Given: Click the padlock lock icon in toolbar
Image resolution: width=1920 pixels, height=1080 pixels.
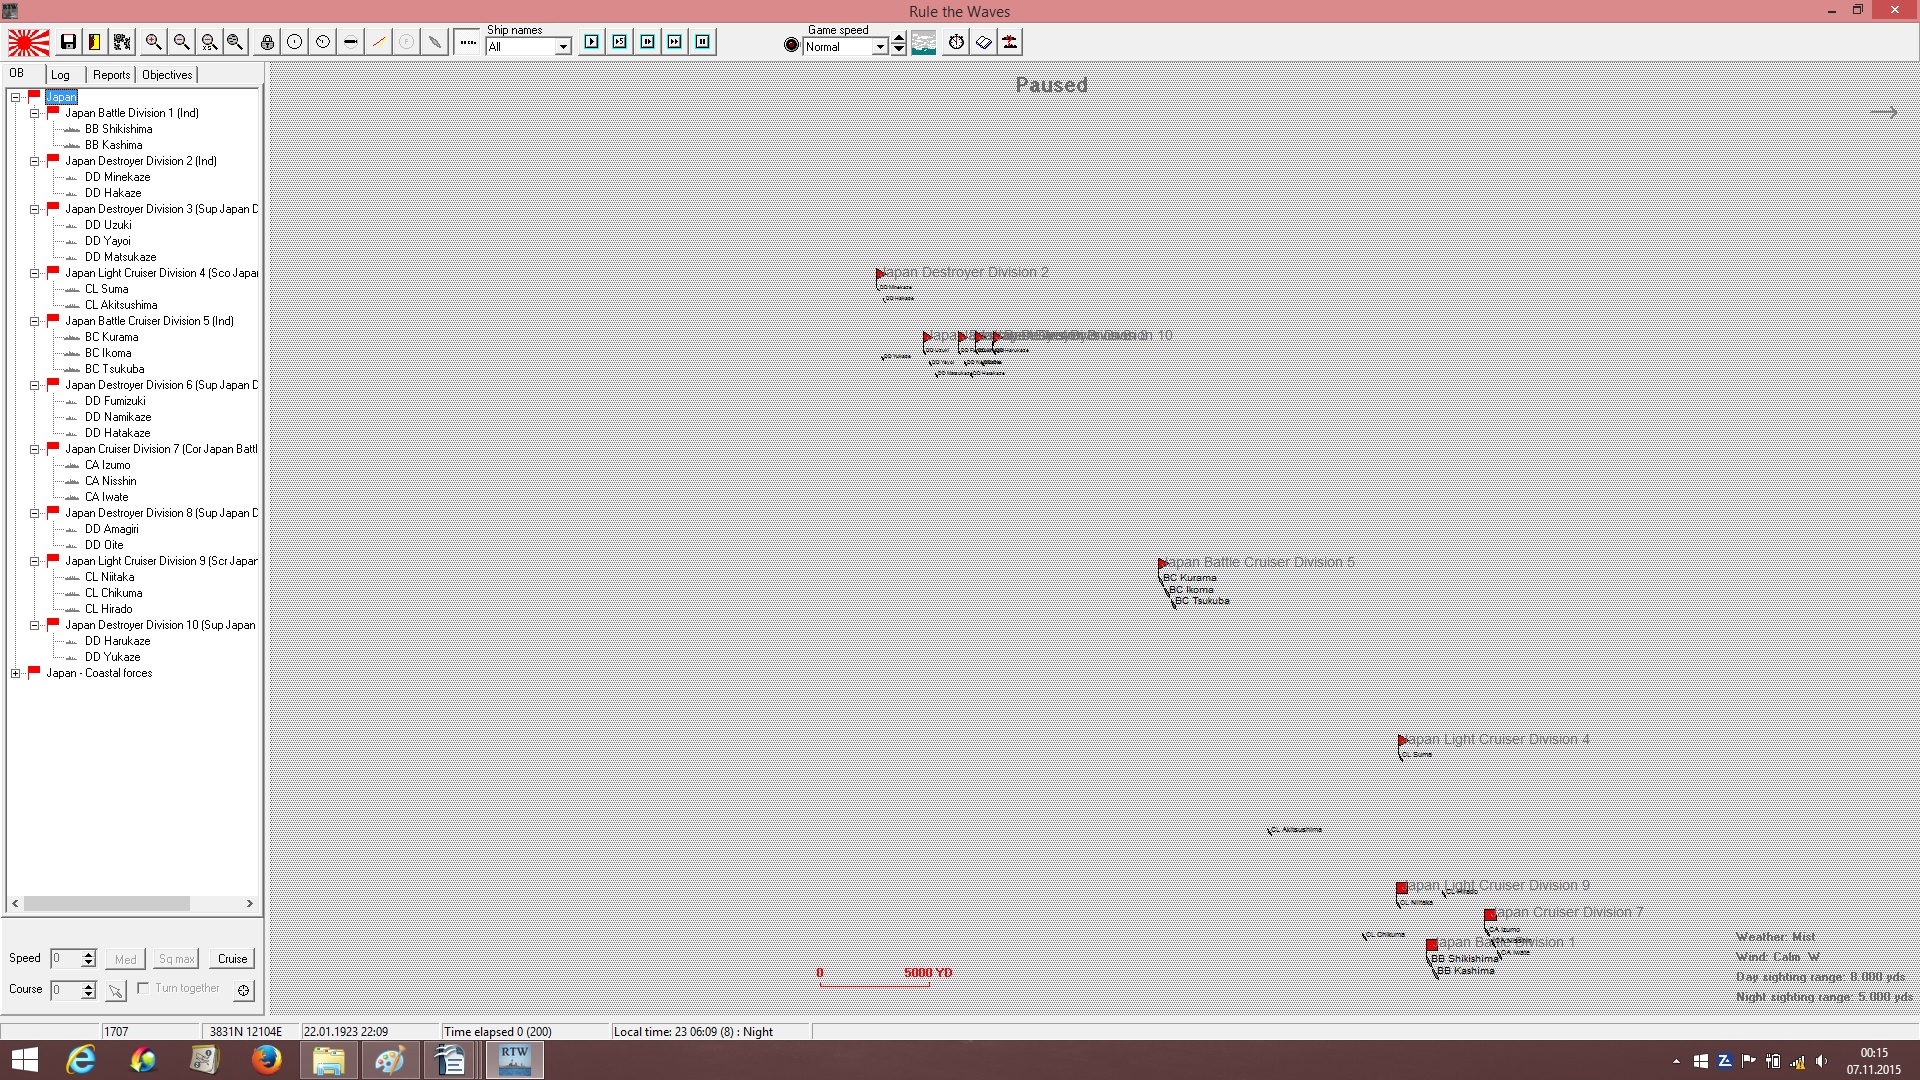Looking at the screenshot, I should pyautogui.click(x=267, y=42).
